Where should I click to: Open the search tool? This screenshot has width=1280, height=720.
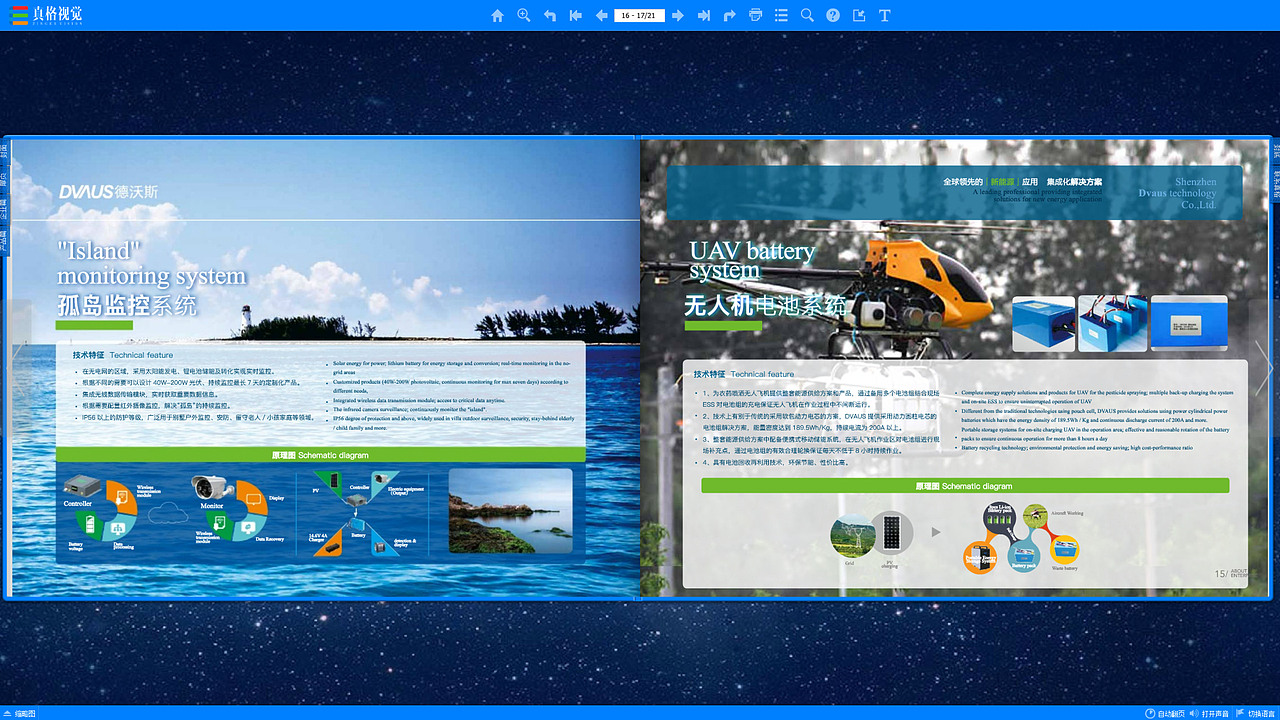[807, 15]
